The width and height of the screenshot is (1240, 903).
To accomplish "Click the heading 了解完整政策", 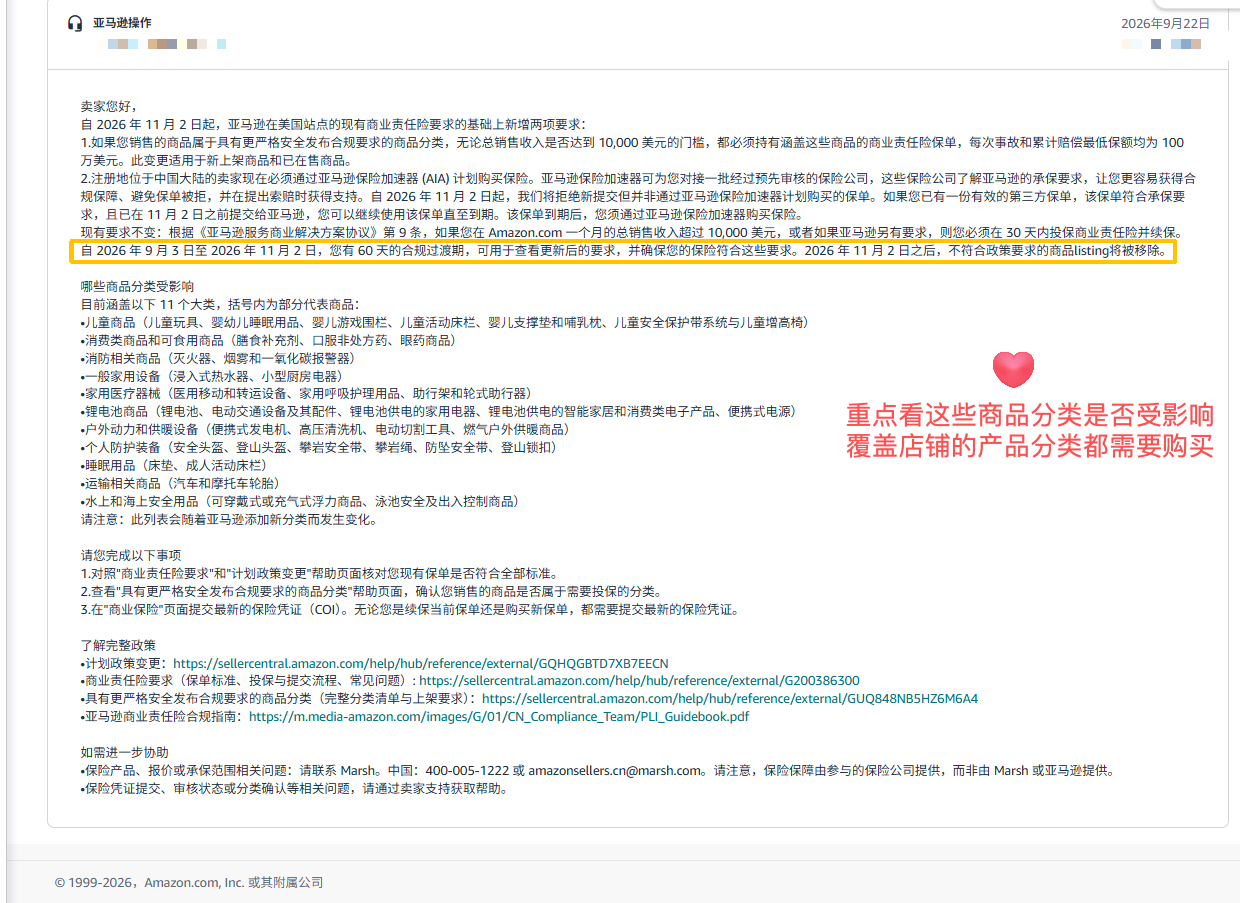I will coord(119,645).
